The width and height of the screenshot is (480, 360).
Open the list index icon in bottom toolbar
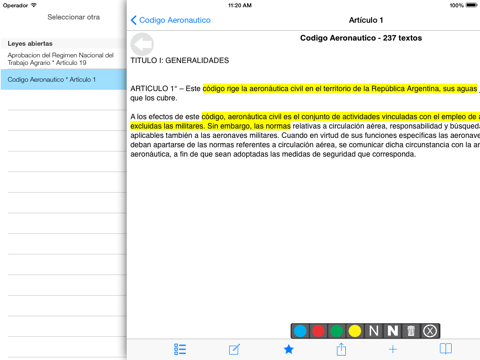pos(180,349)
